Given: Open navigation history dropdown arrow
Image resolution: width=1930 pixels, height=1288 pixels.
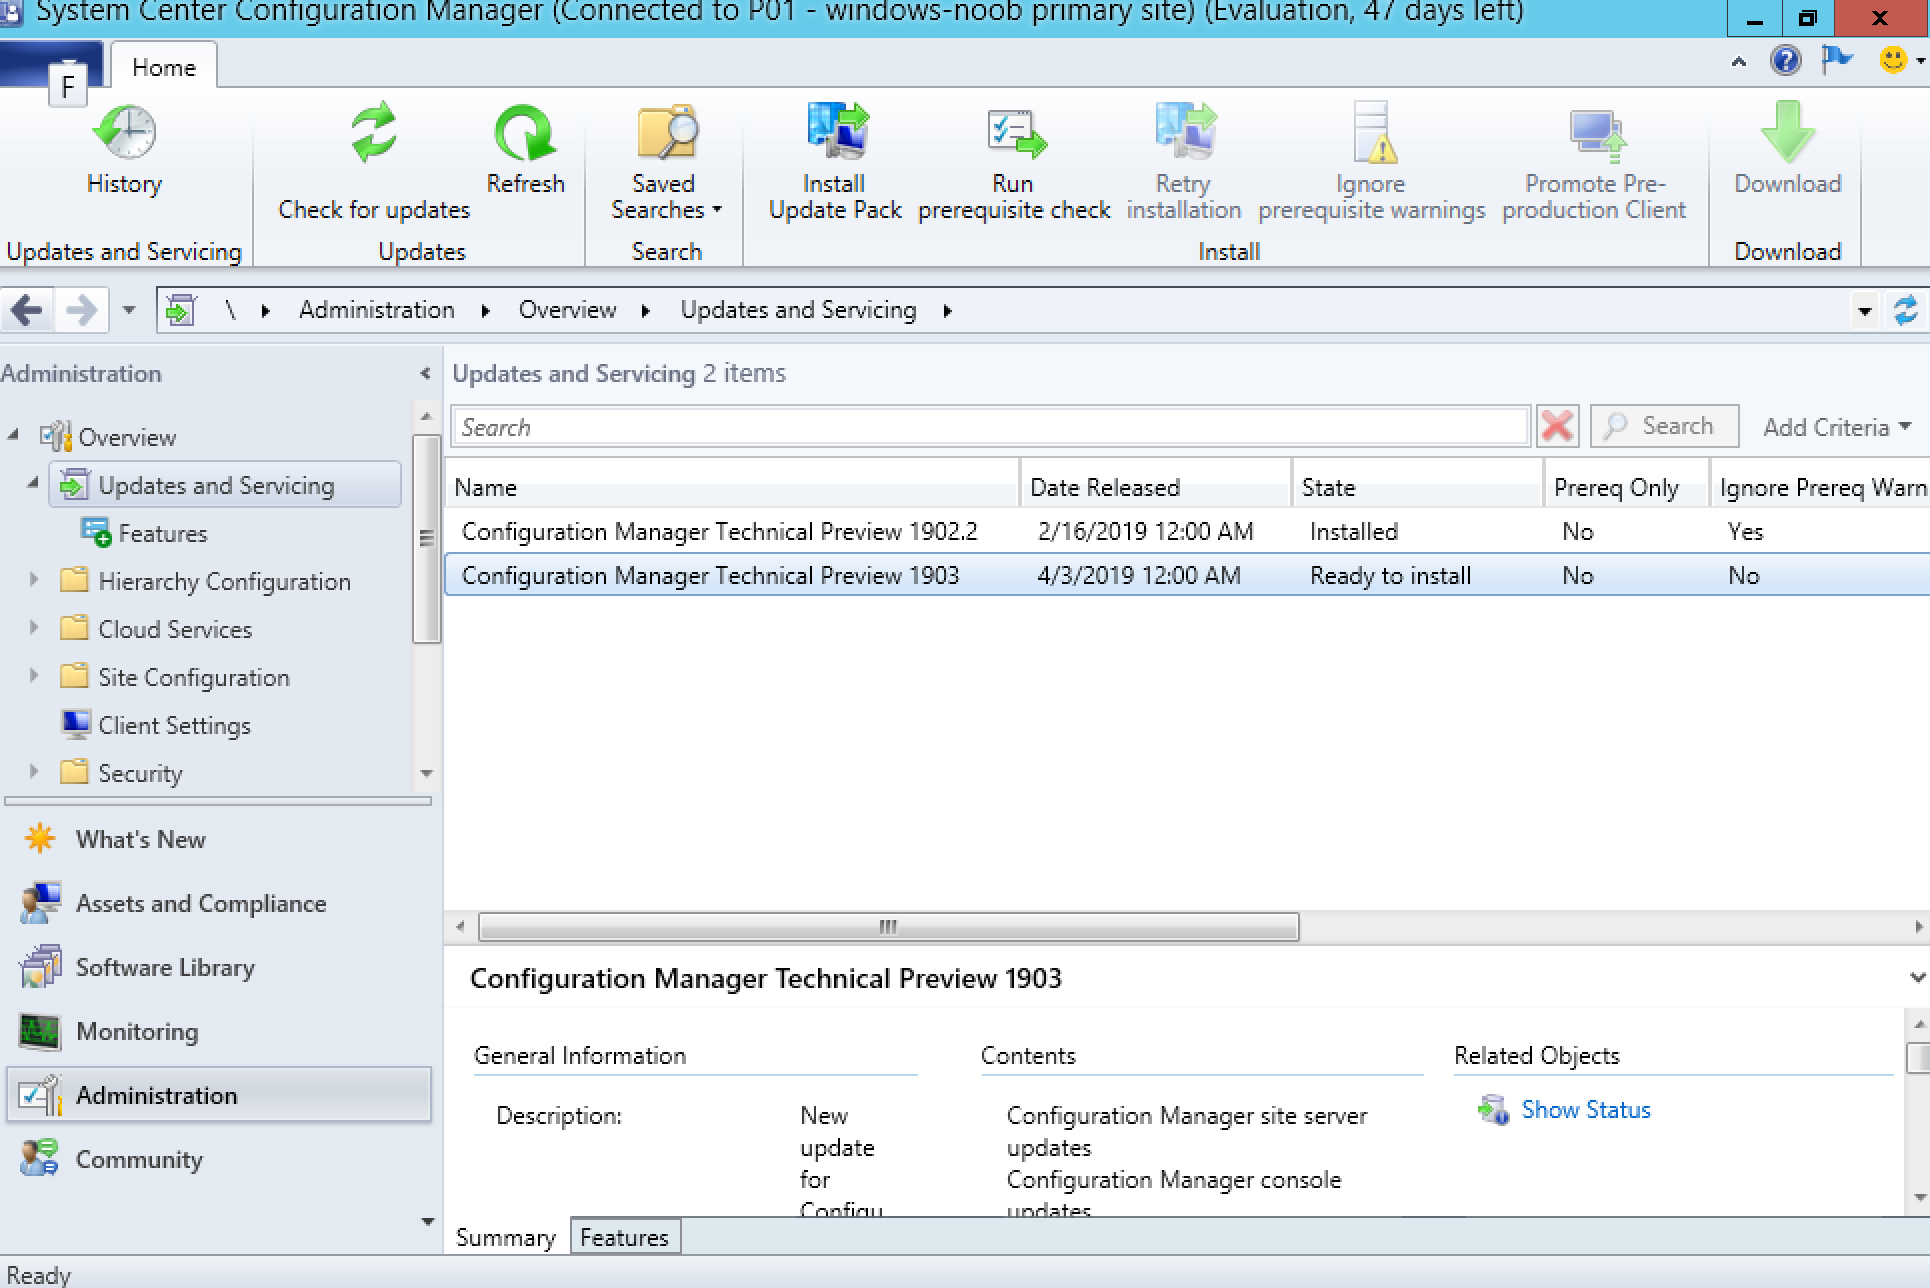Looking at the screenshot, I should [129, 310].
